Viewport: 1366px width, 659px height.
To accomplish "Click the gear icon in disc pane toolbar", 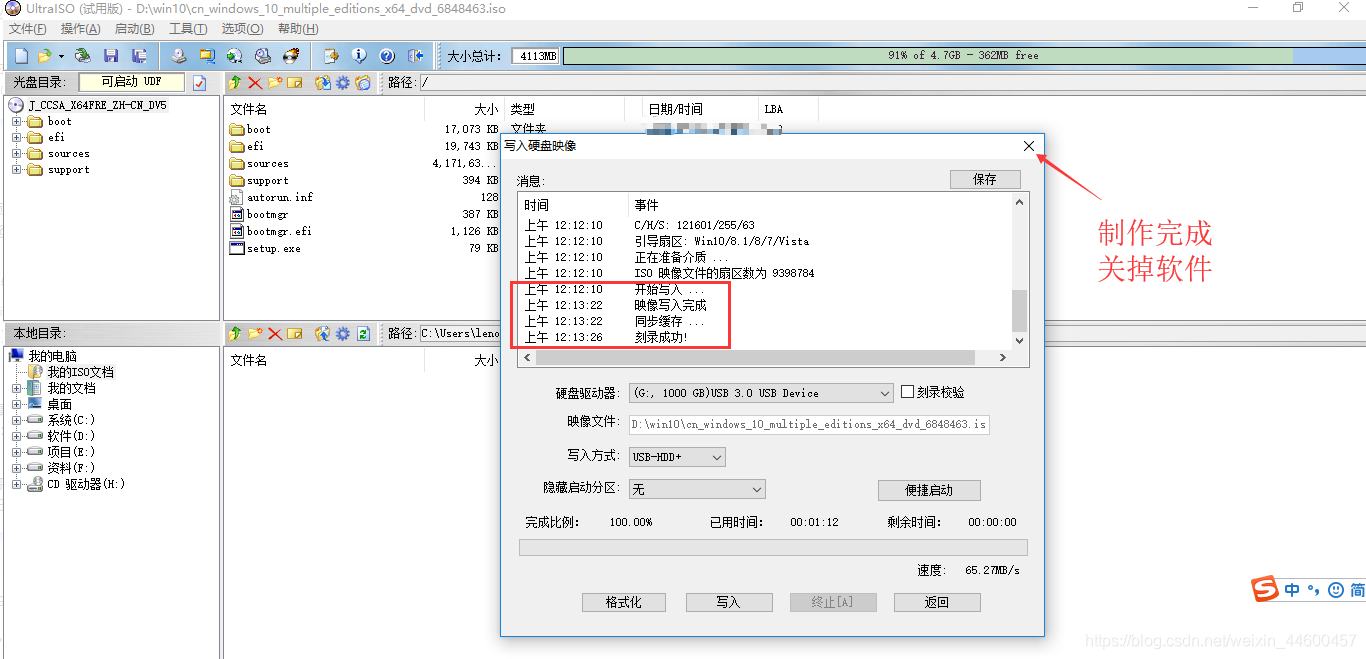I will point(342,83).
